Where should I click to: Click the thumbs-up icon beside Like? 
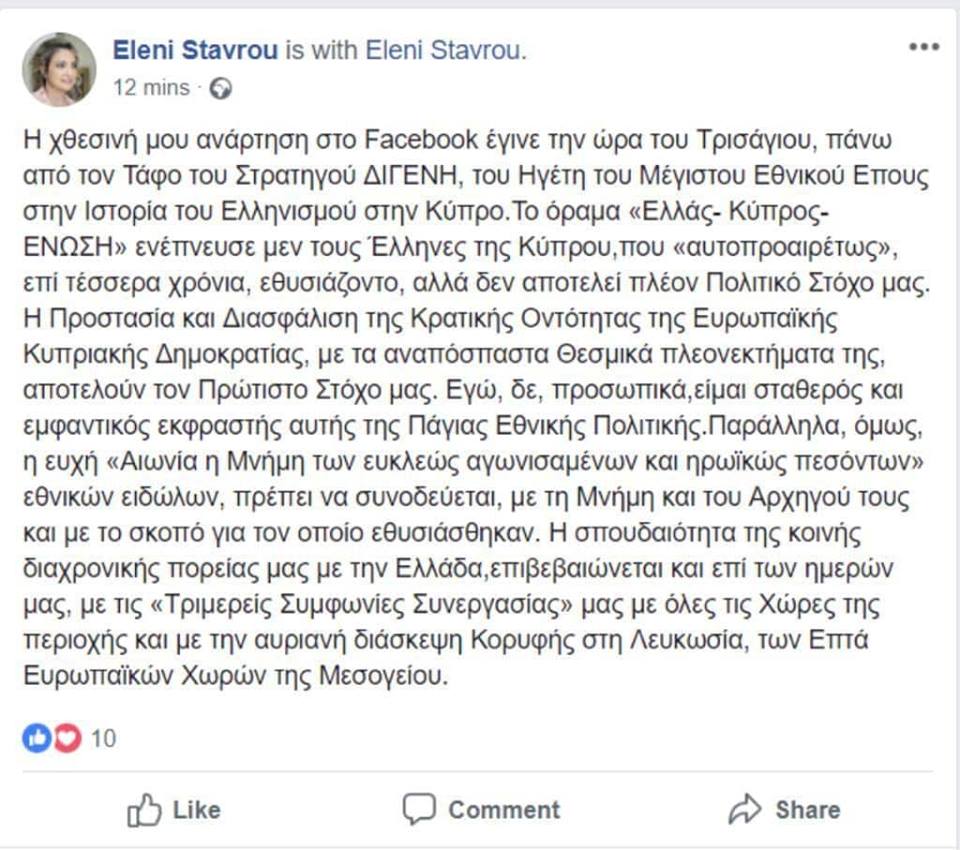(x=144, y=810)
